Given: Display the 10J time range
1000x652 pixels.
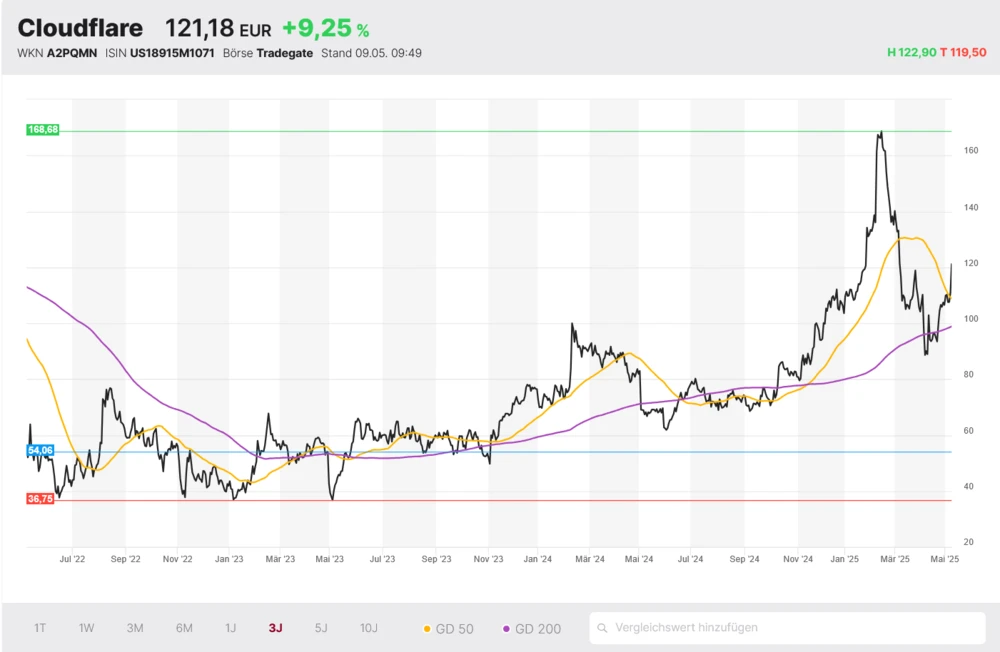Looking at the screenshot, I should [x=369, y=628].
